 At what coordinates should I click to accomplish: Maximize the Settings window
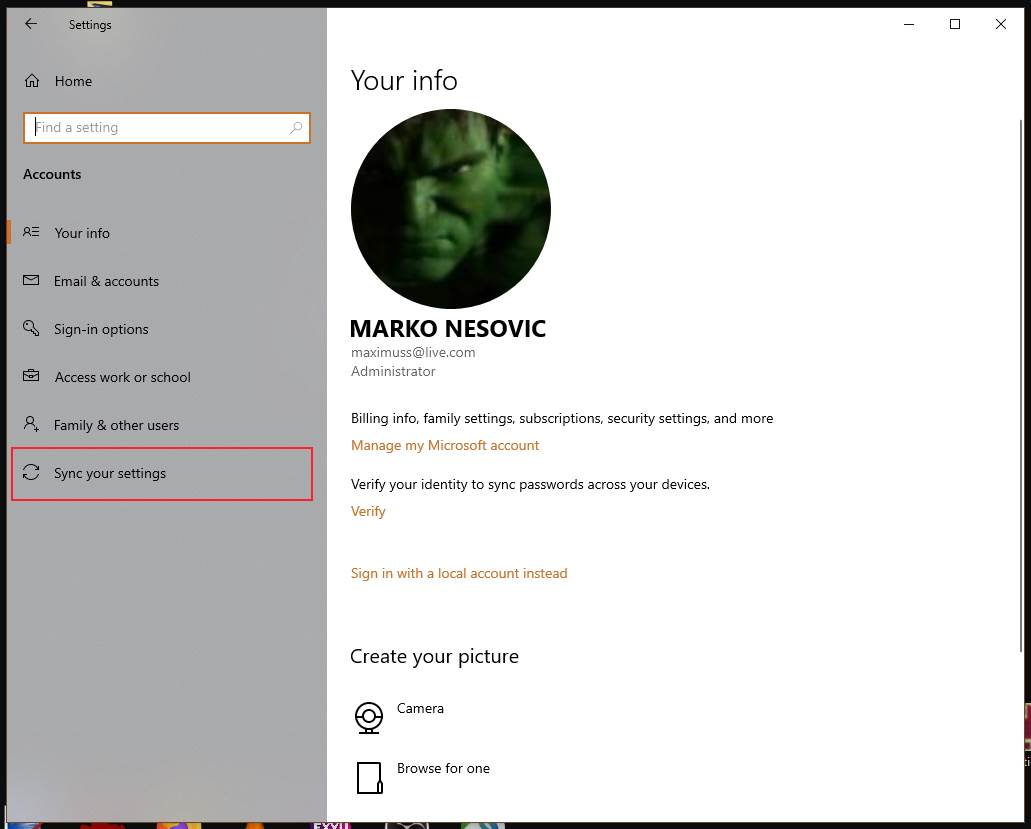tap(954, 24)
